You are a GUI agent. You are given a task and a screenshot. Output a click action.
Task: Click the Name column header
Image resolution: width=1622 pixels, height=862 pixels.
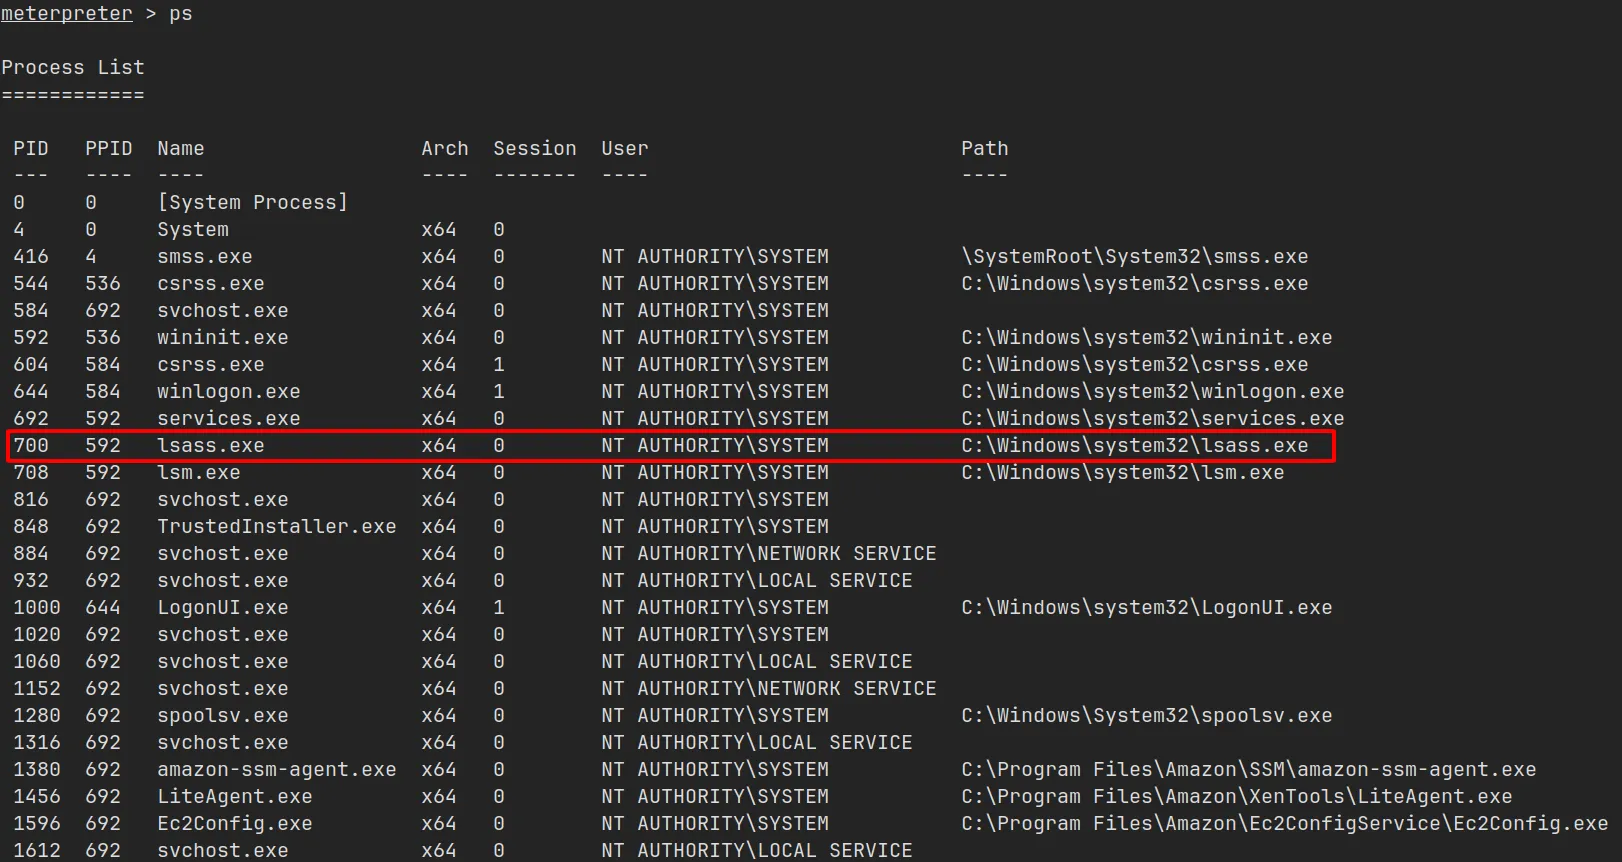(x=180, y=149)
